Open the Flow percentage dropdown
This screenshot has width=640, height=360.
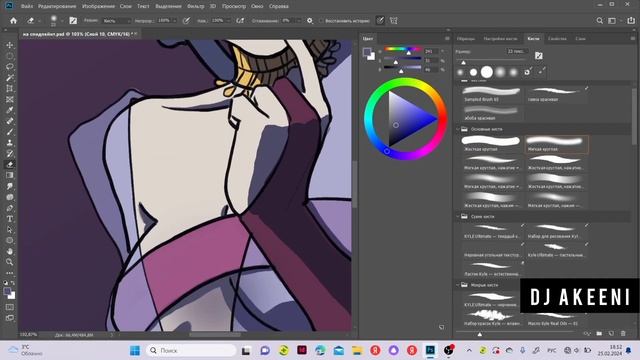click(229, 20)
